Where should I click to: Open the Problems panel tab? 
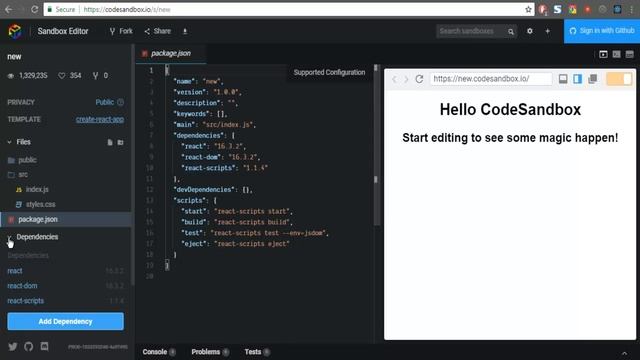210,352
